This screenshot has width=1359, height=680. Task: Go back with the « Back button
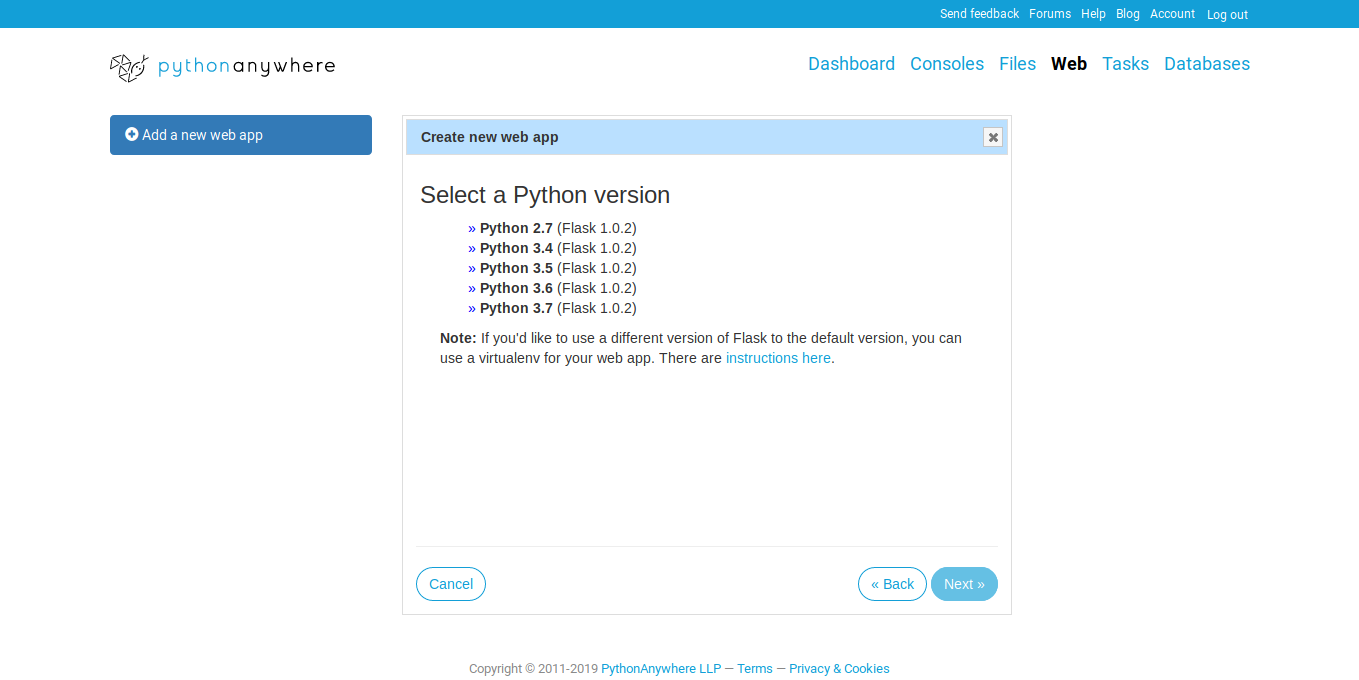tap(892, 584)
